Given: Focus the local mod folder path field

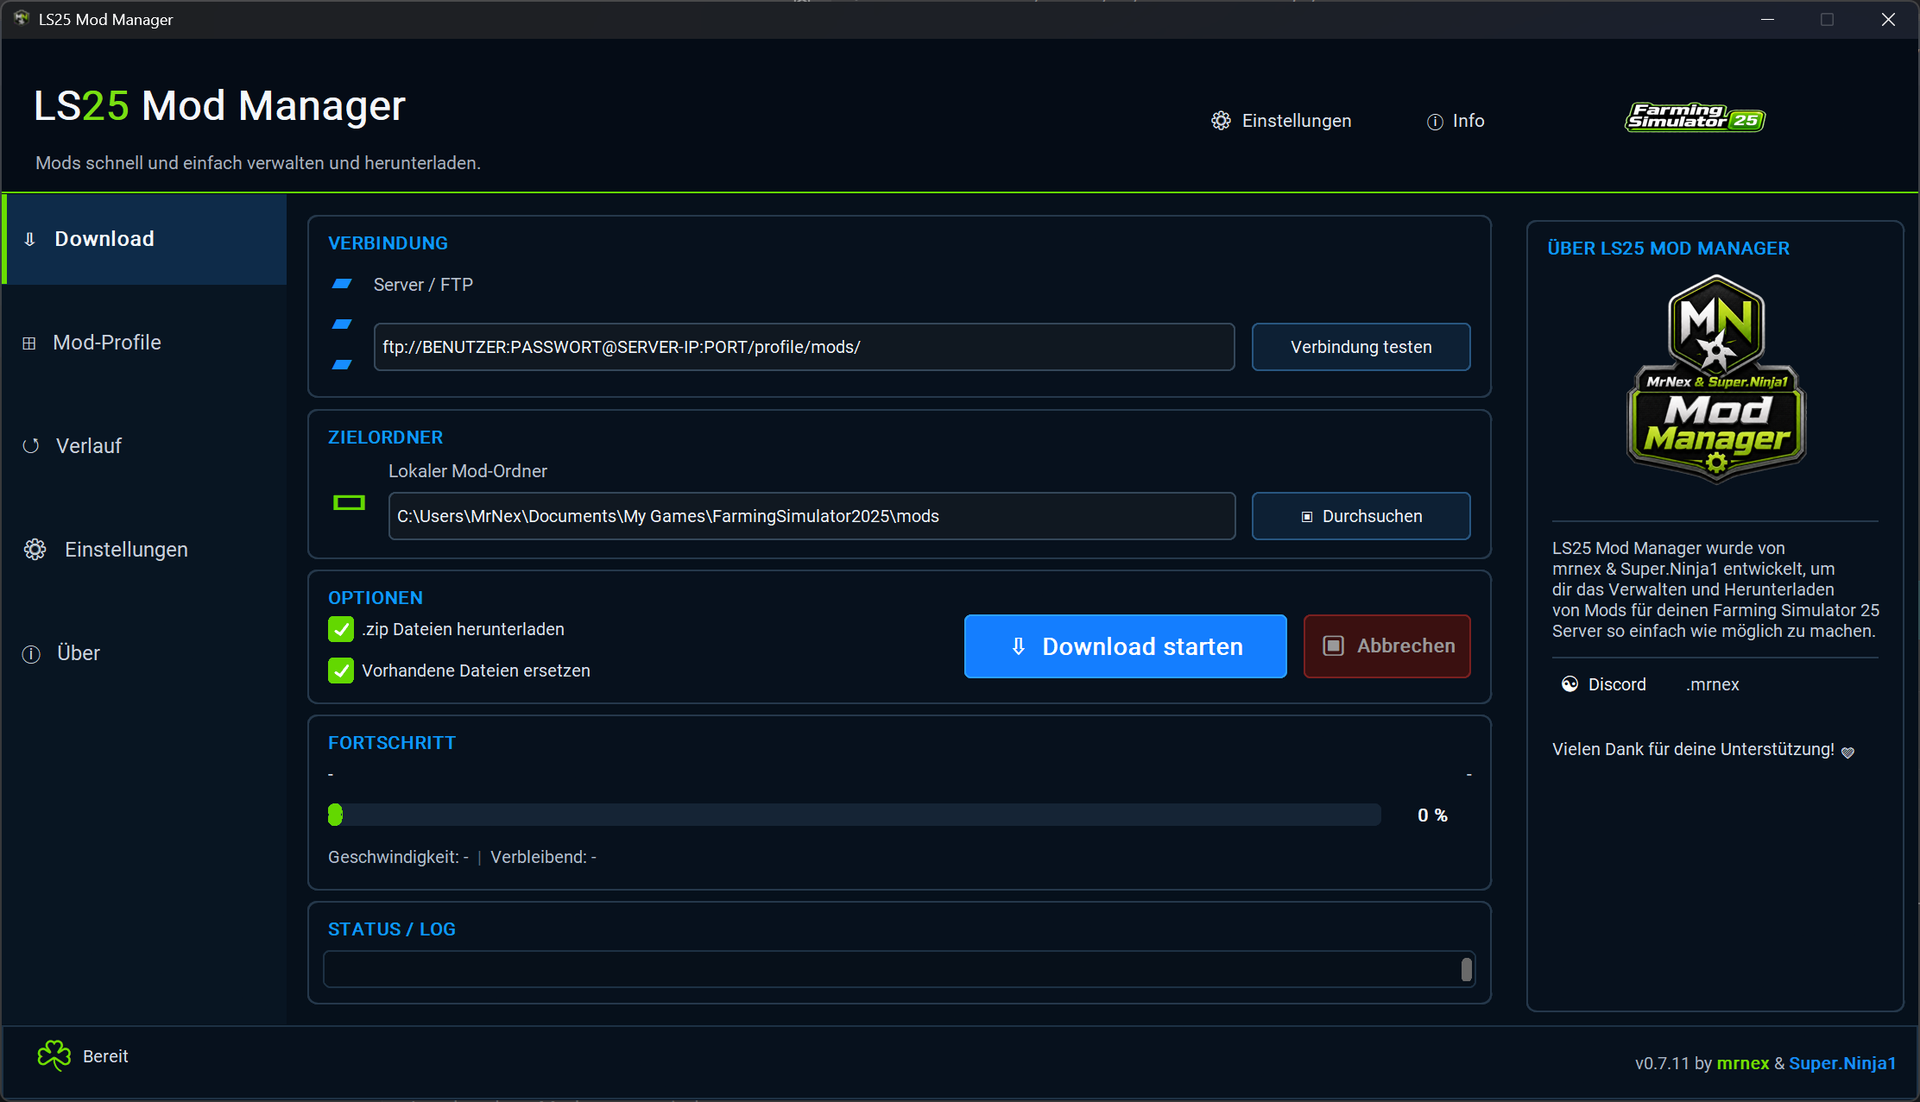Looking at the screenshot, I should coord(812,516).
